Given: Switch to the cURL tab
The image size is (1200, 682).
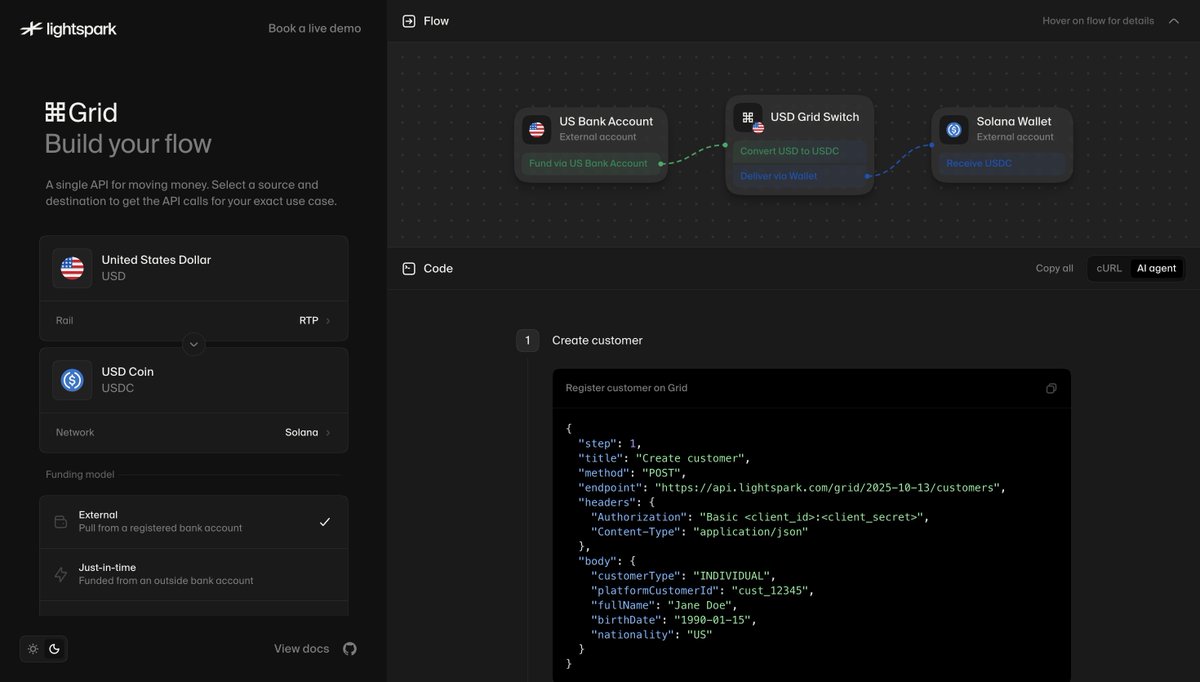Looking at the screenshot, I should pyautogui.click(x=1109, y=268).
